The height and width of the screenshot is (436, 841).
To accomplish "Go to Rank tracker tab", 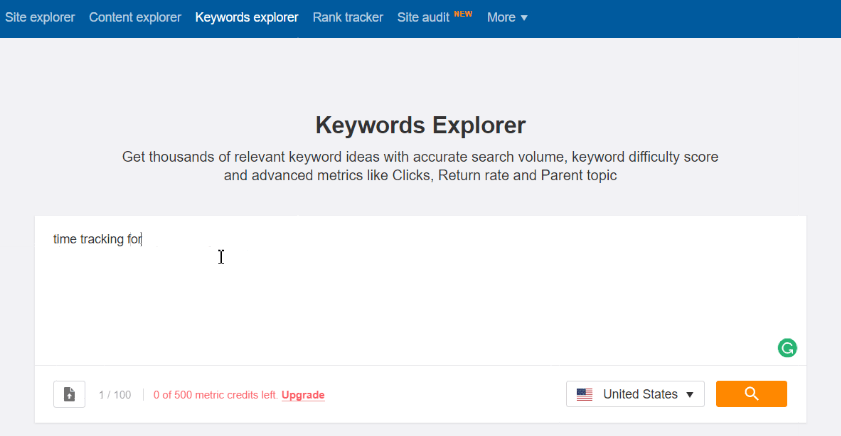I will pyautogui.click(x=348, y=18).
